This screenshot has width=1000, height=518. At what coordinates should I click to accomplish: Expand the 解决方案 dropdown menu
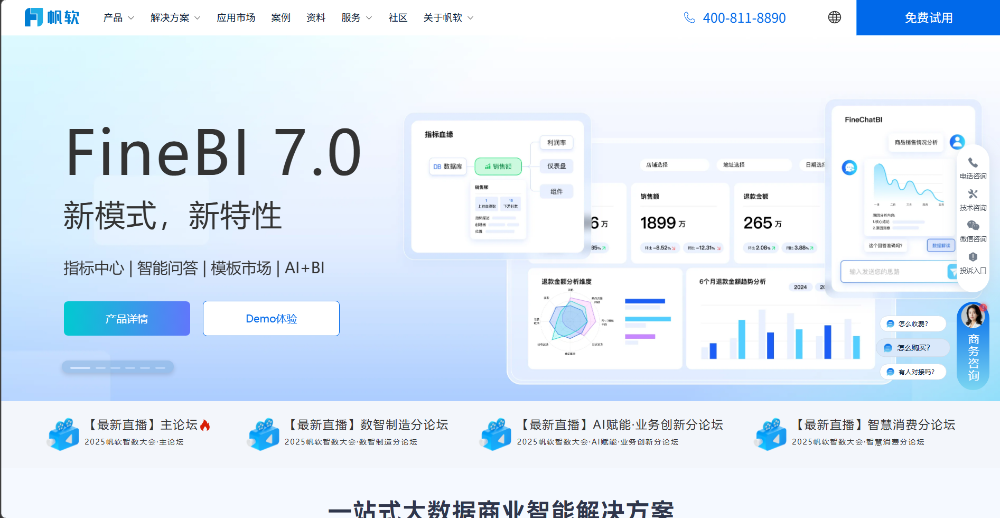point(175,18)
